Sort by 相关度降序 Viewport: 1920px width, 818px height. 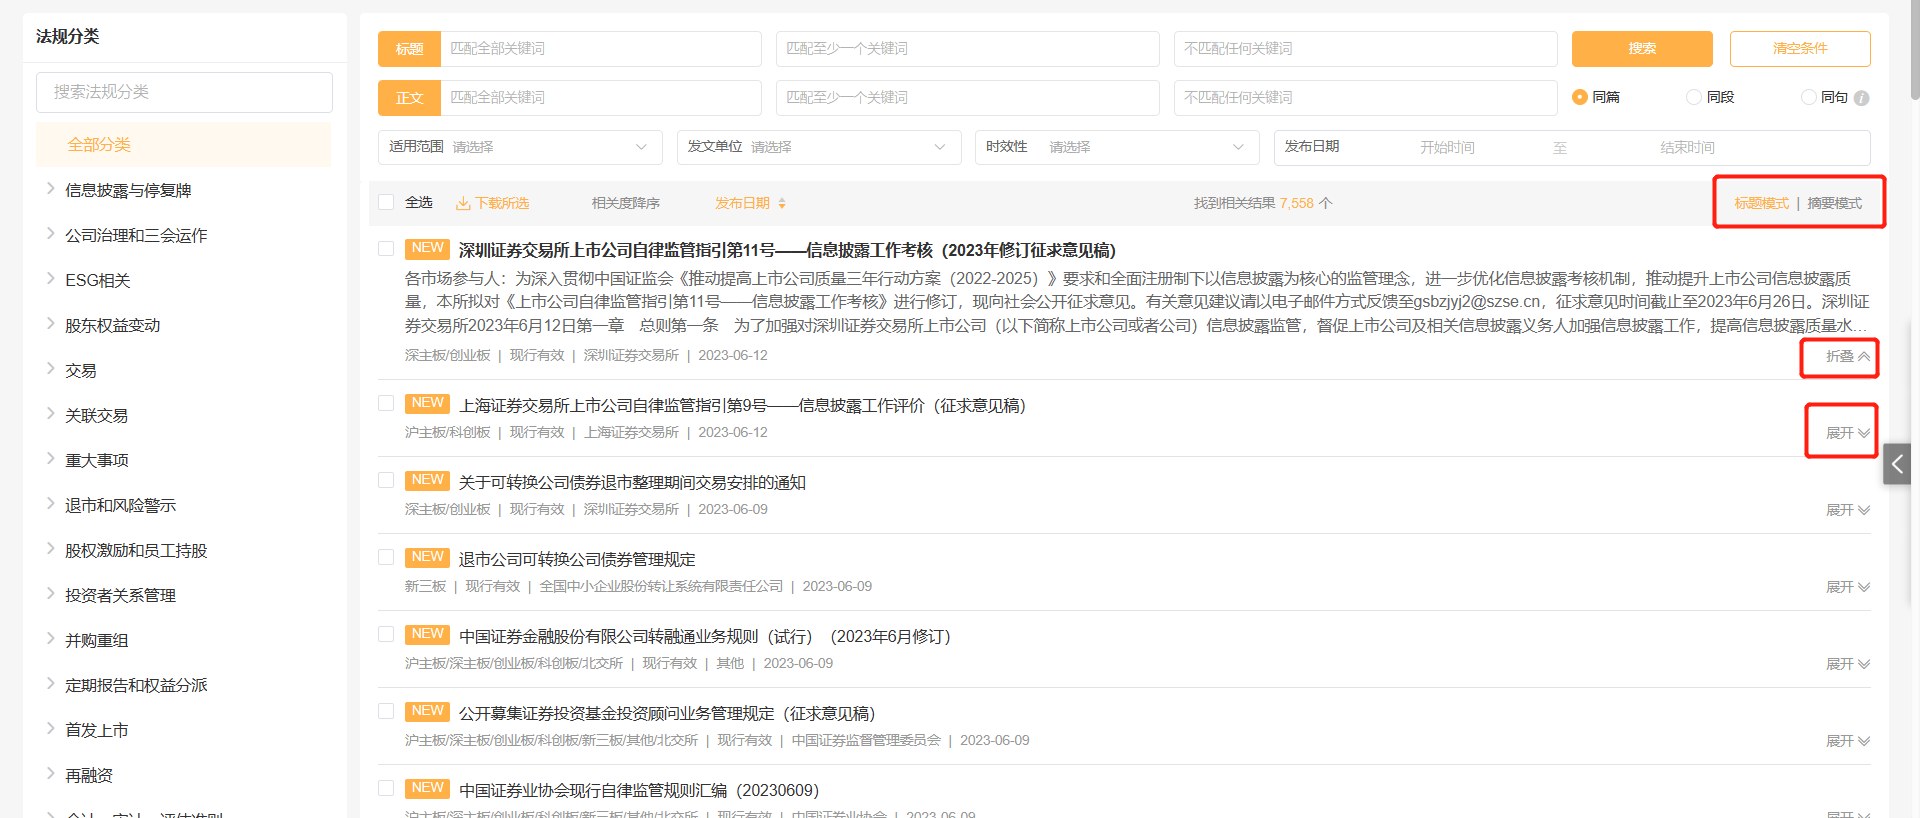pyautogui.click(x=626, y=203)
